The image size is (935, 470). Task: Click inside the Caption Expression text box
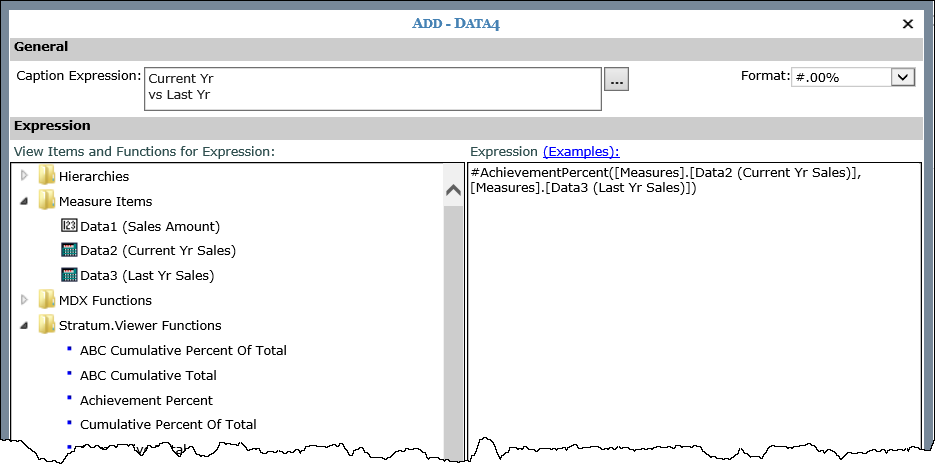click(372, 88)
